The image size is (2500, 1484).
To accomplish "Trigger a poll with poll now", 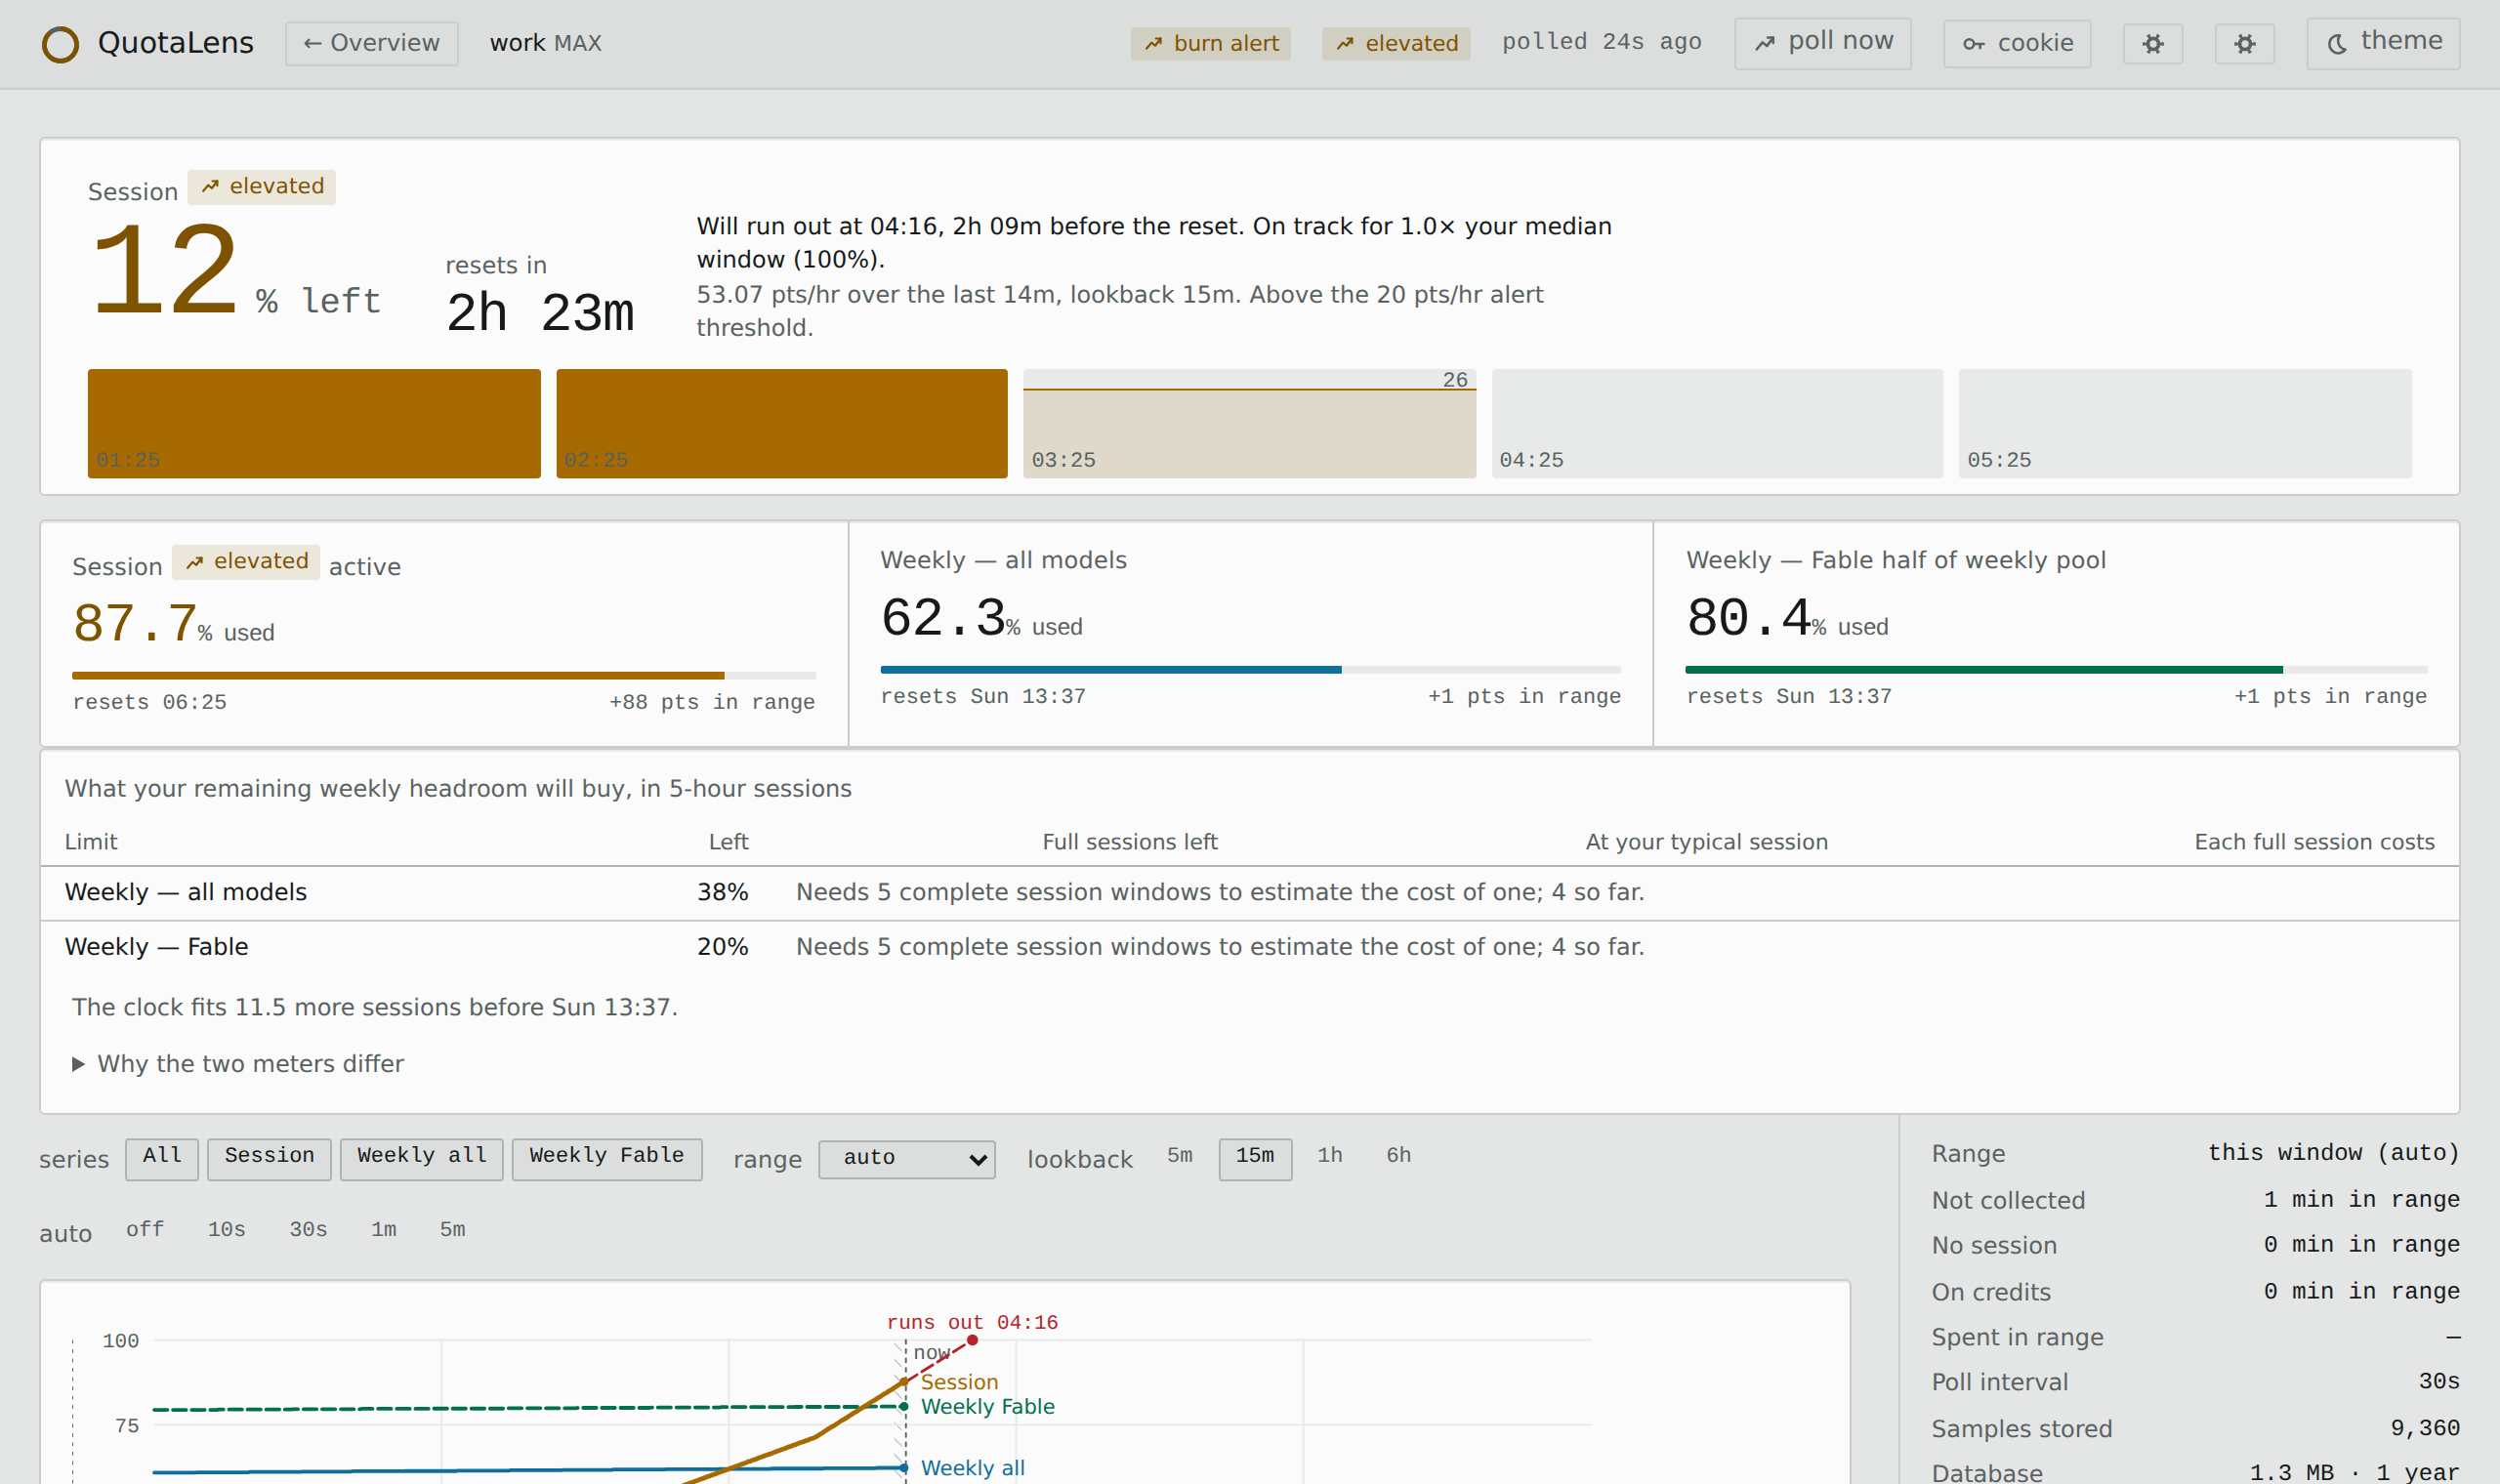I will point(1822,43).
